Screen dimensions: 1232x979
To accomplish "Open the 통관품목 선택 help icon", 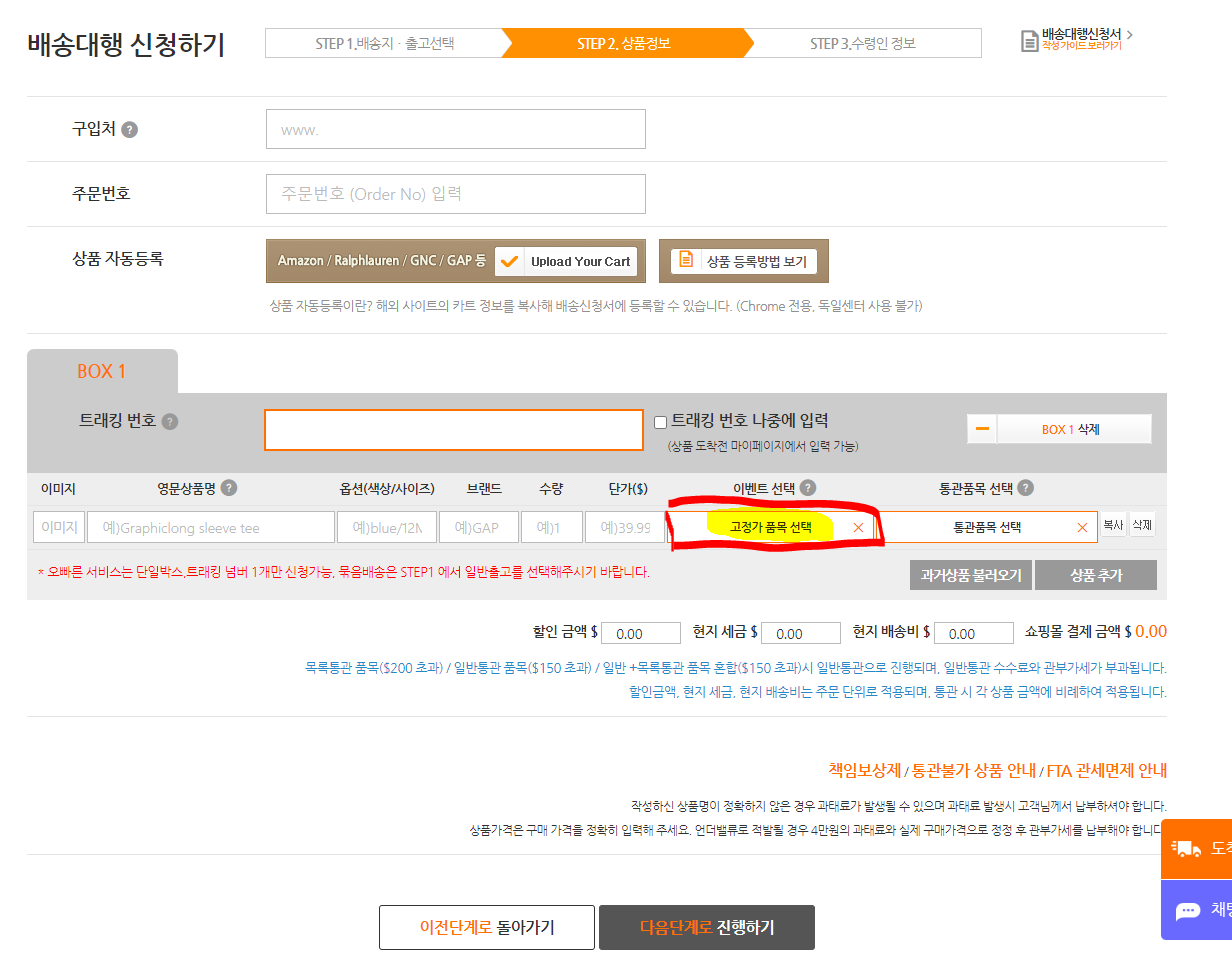I will point(1027,488).
